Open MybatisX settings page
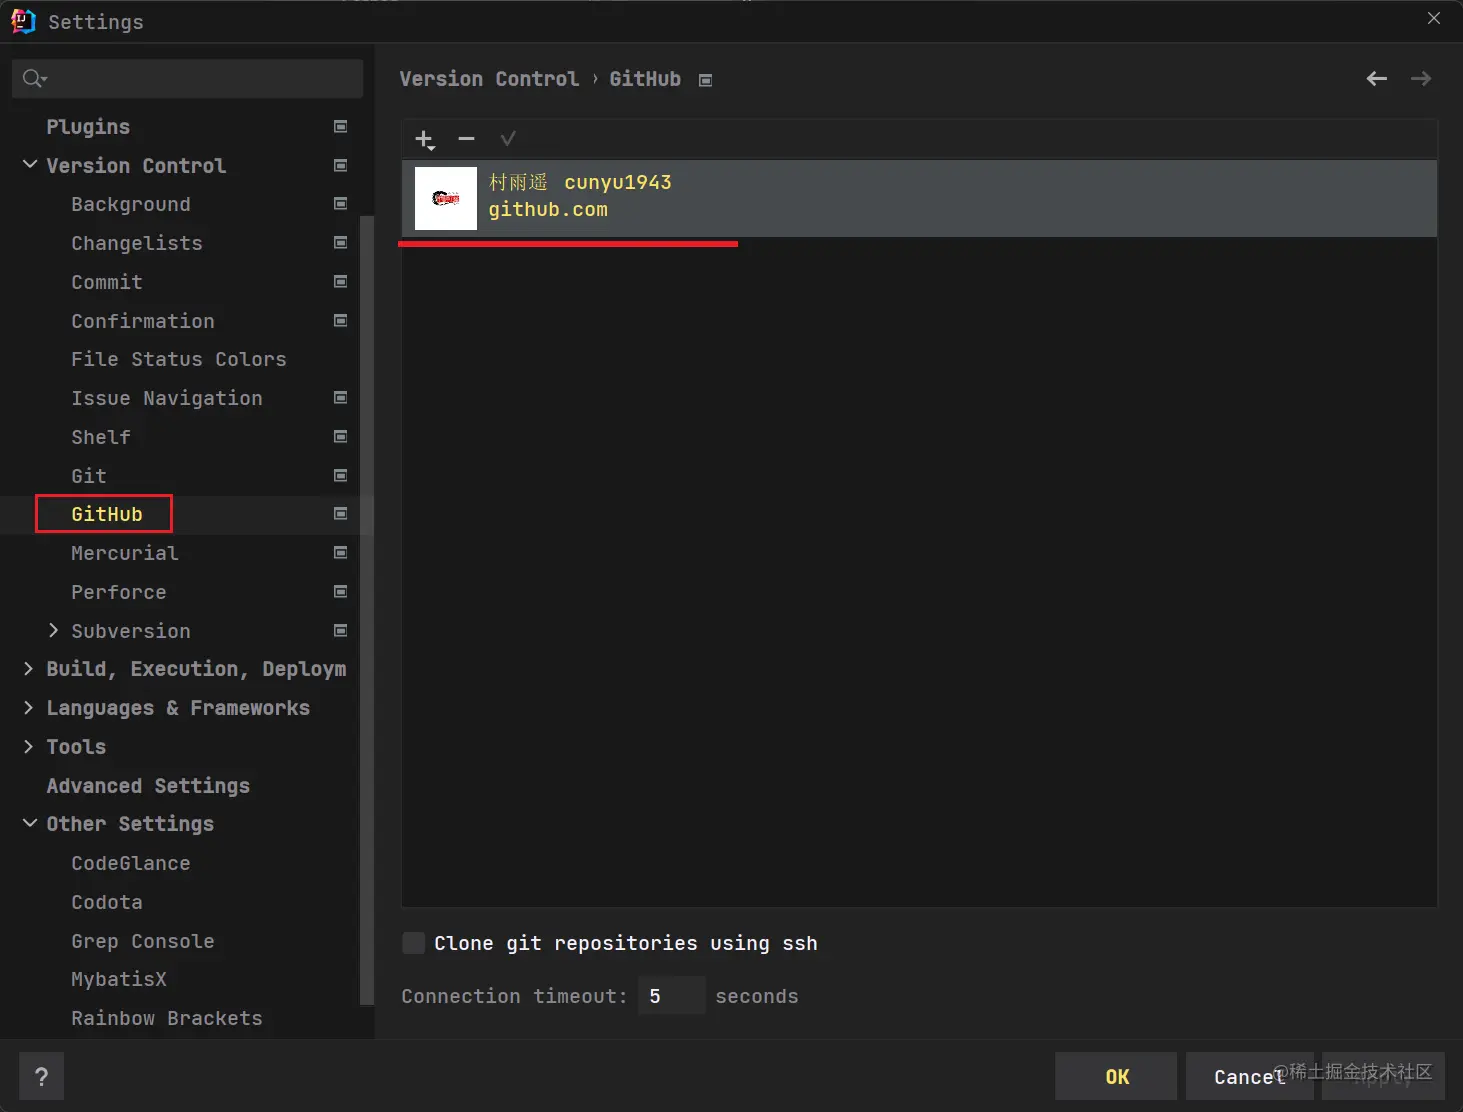 (x=119, y=979)
